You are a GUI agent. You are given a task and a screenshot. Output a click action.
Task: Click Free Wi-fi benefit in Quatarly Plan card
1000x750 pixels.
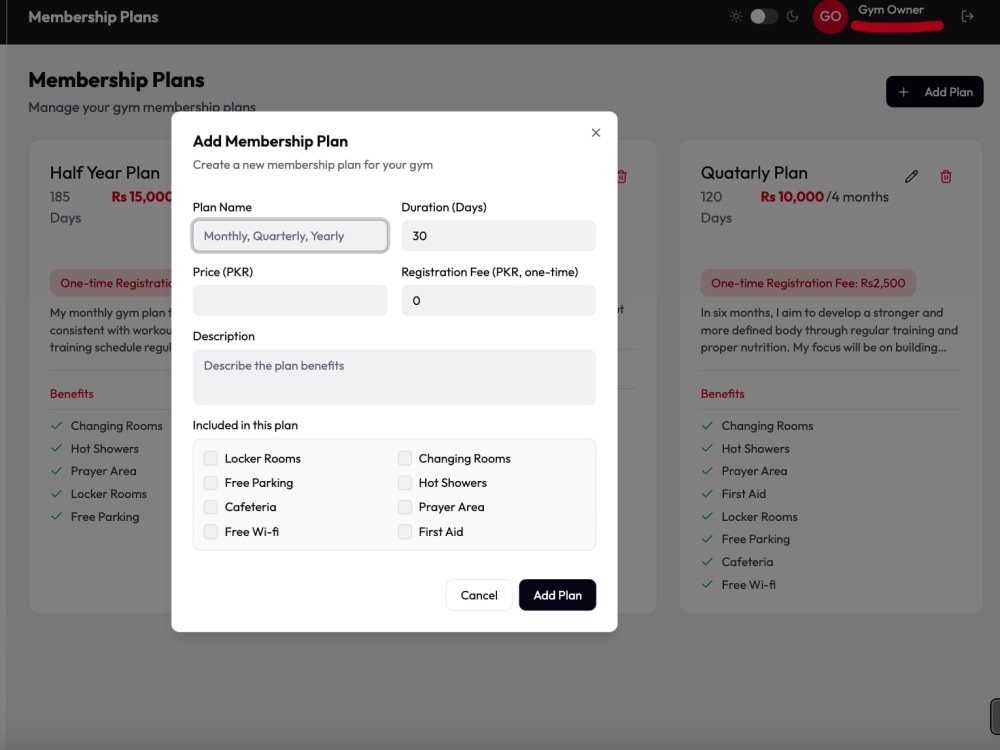tap(748, 585)
